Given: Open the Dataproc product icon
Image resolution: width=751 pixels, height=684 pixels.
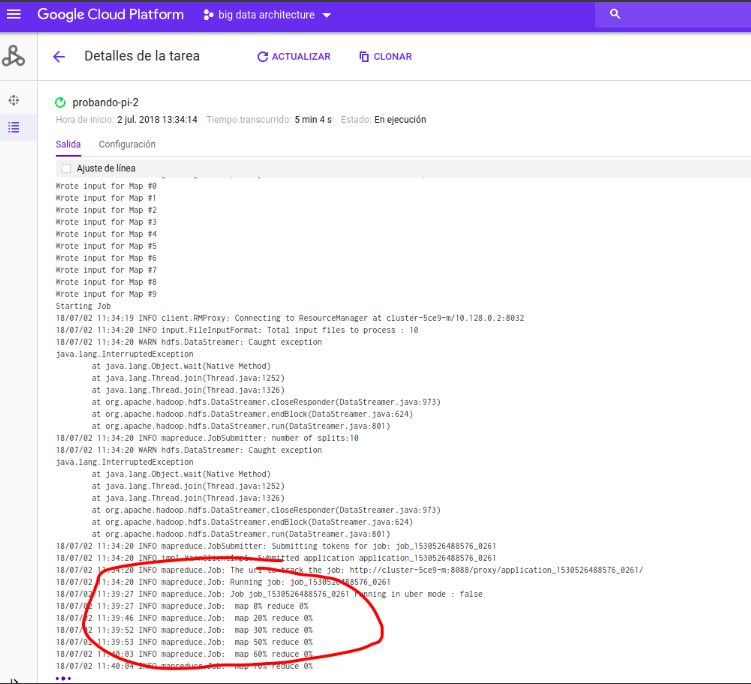Looking at the screenshot, I should [x=13, y=56].
